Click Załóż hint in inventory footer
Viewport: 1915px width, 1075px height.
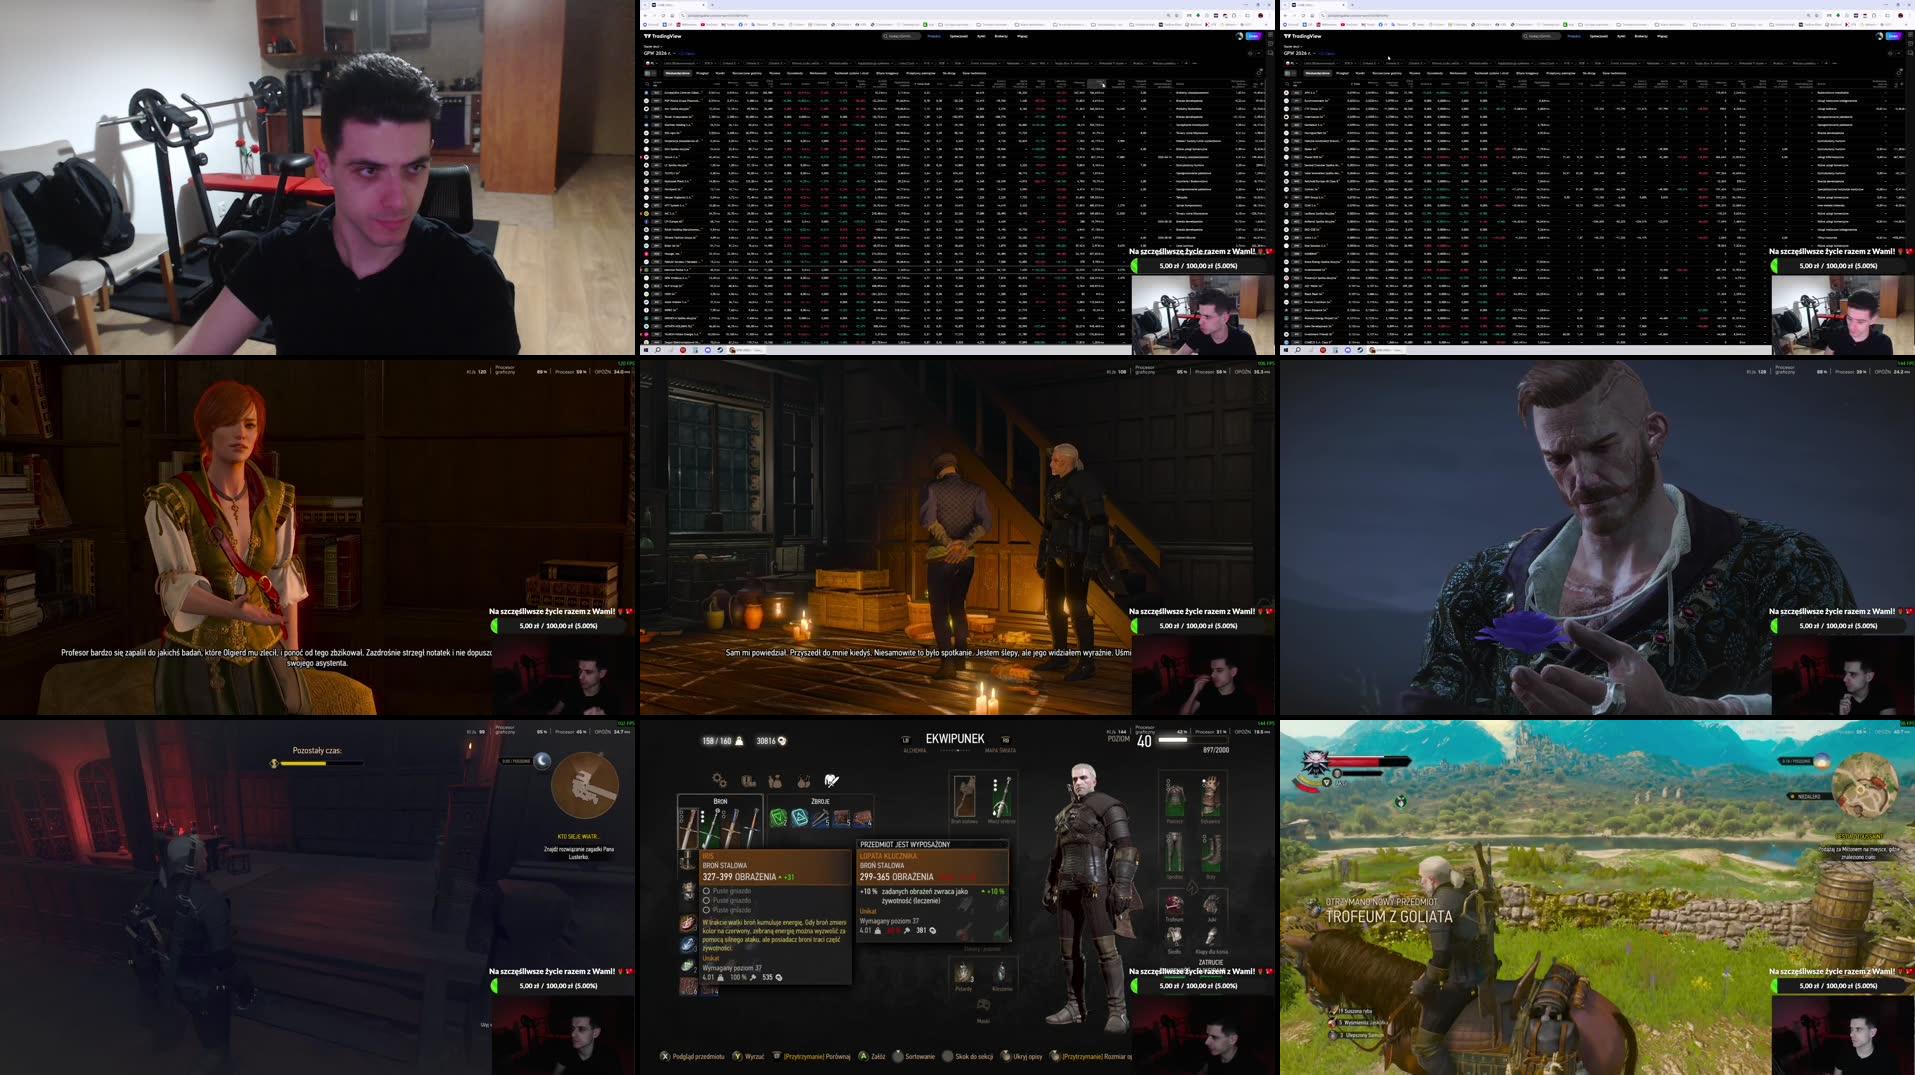pos(872,1056)
